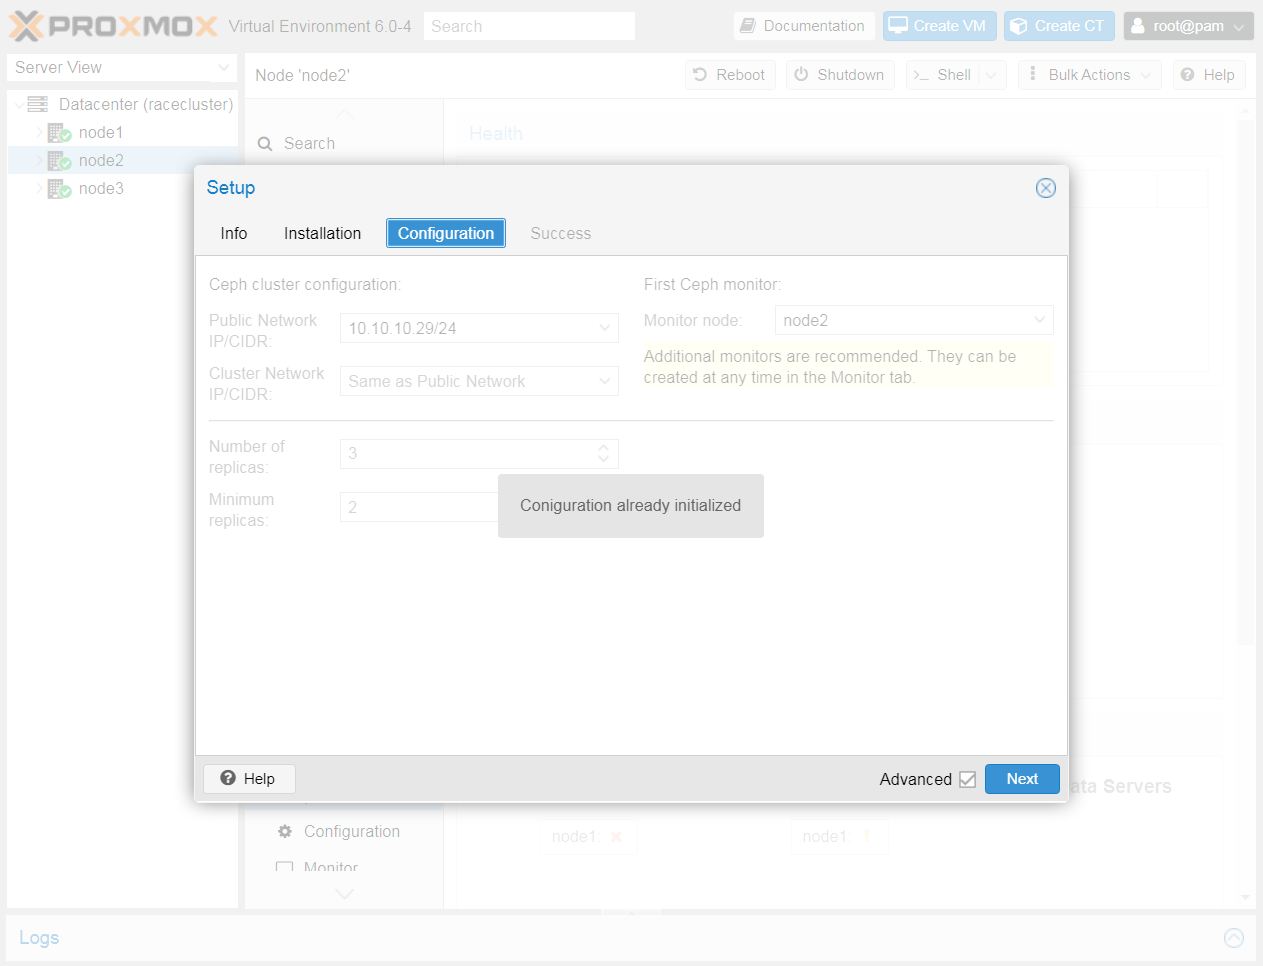Click the Logs text label
This screenshot has height=966, width=1263.
pos(39,938)
